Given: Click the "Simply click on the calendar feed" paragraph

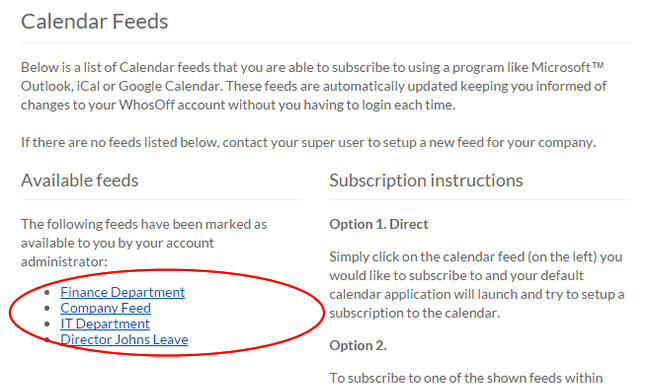Looking at the screenshot, I should click(x=477, y=285).
